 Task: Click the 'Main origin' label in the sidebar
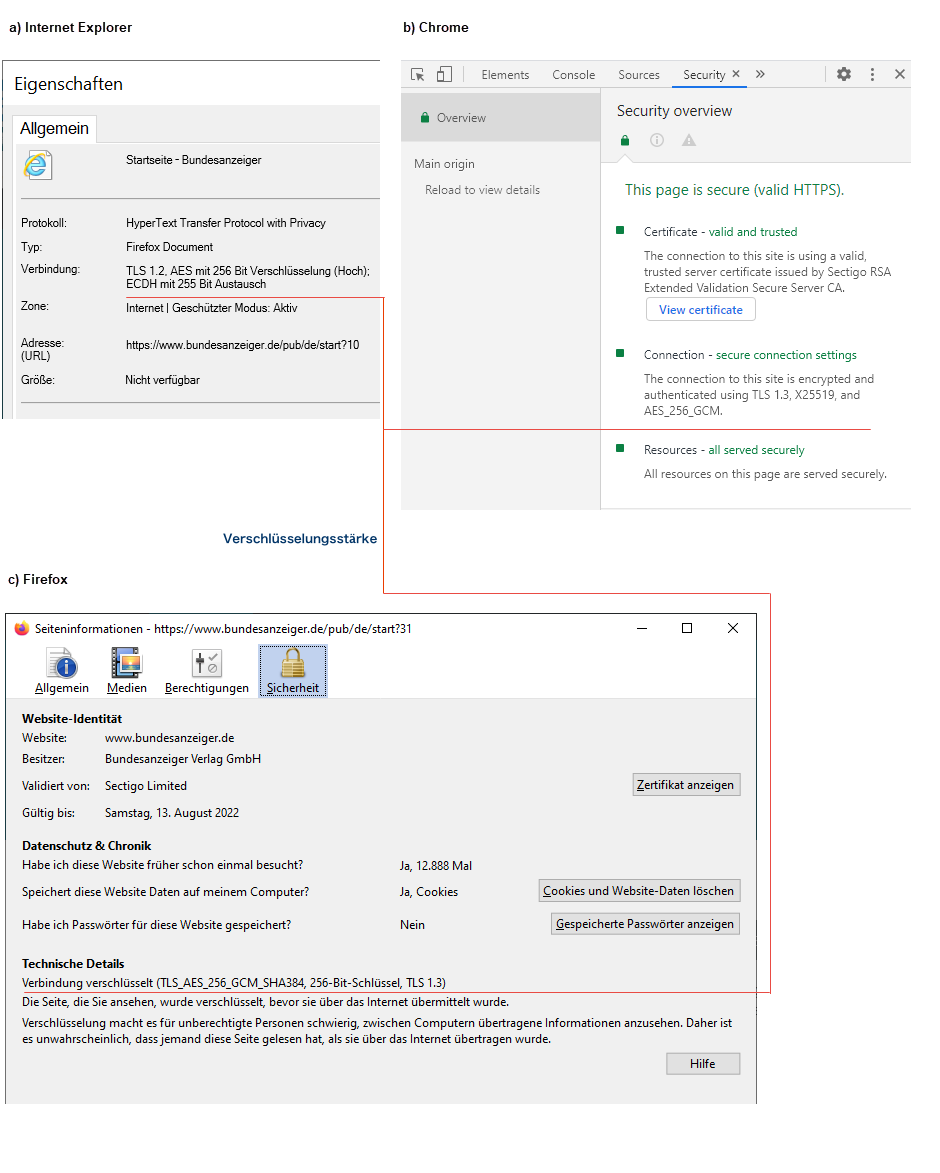[444, 164]
